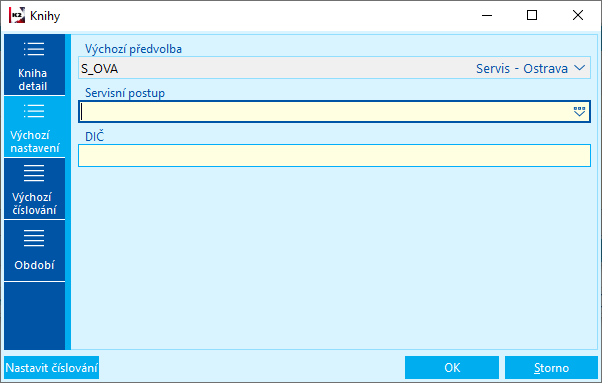This screenshot has width=602, height=383.
Task: Maximize the Knihy window
Action: click(532, 15)
